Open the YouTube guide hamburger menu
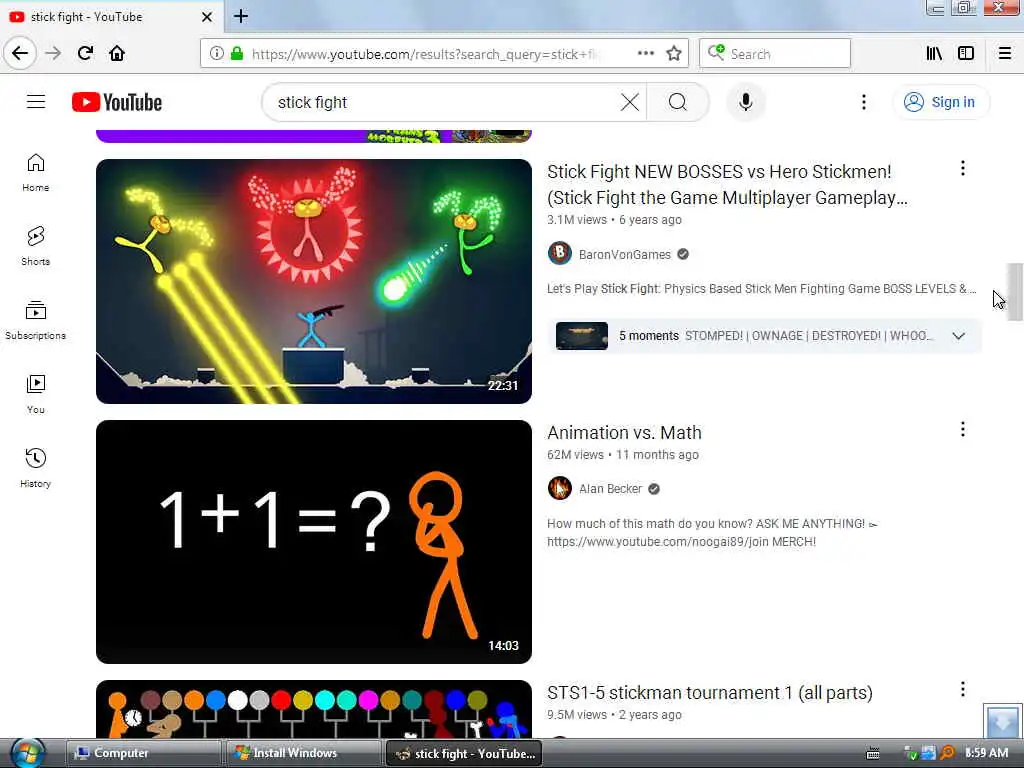 click(36, 102)
